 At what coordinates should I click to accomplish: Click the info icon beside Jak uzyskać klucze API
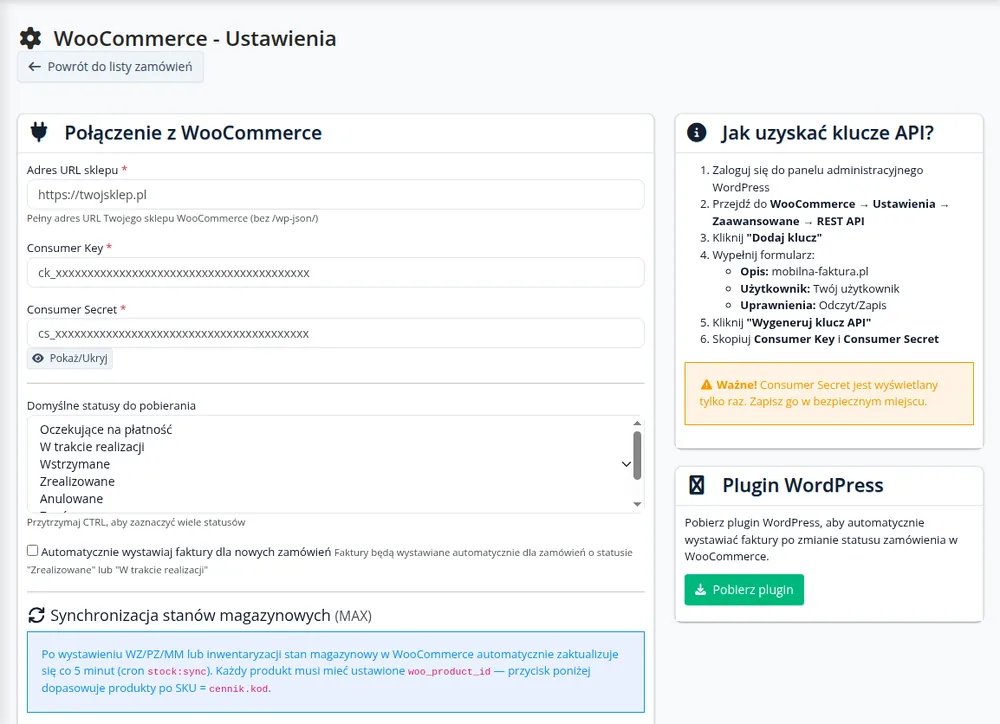pyautogui.click(x=696, y=132)
